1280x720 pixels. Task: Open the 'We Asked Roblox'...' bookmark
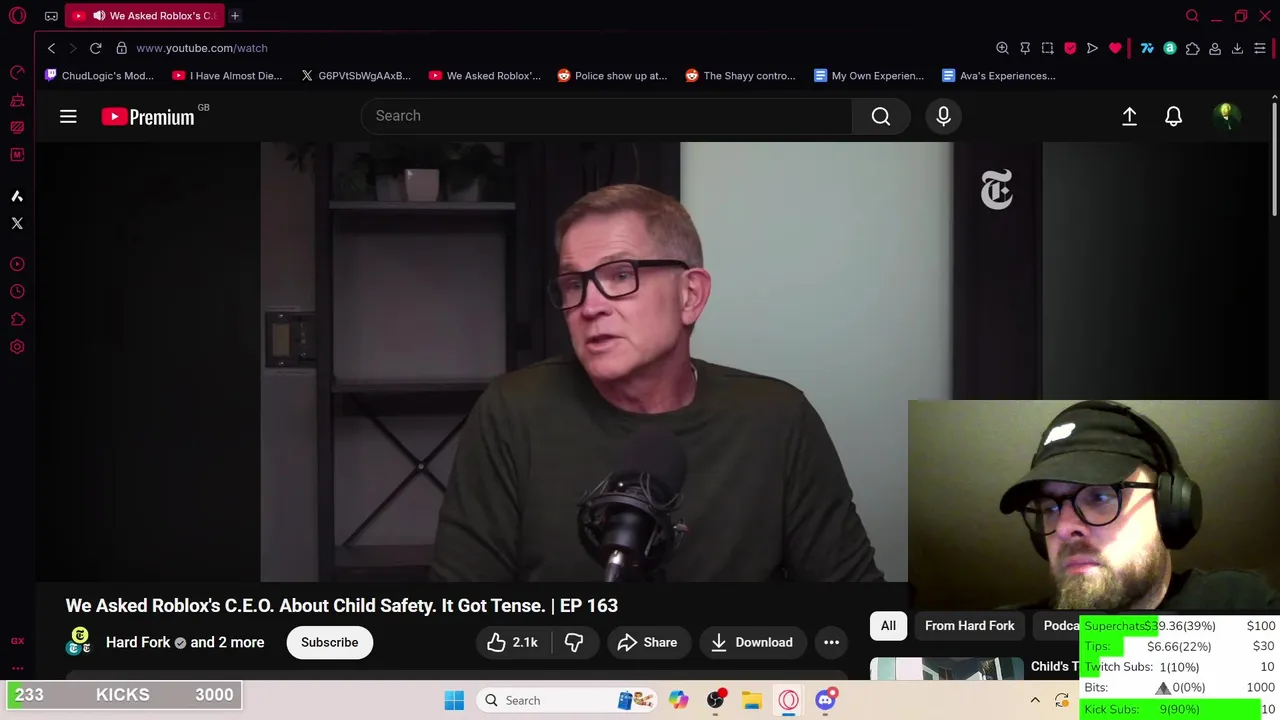point(484,76)
